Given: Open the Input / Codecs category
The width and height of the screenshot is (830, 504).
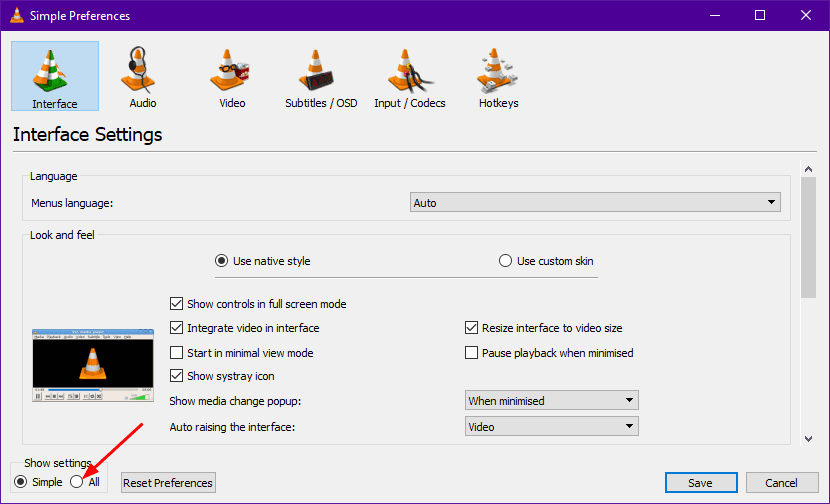Looking at the screenshot, I should point(410,76).
